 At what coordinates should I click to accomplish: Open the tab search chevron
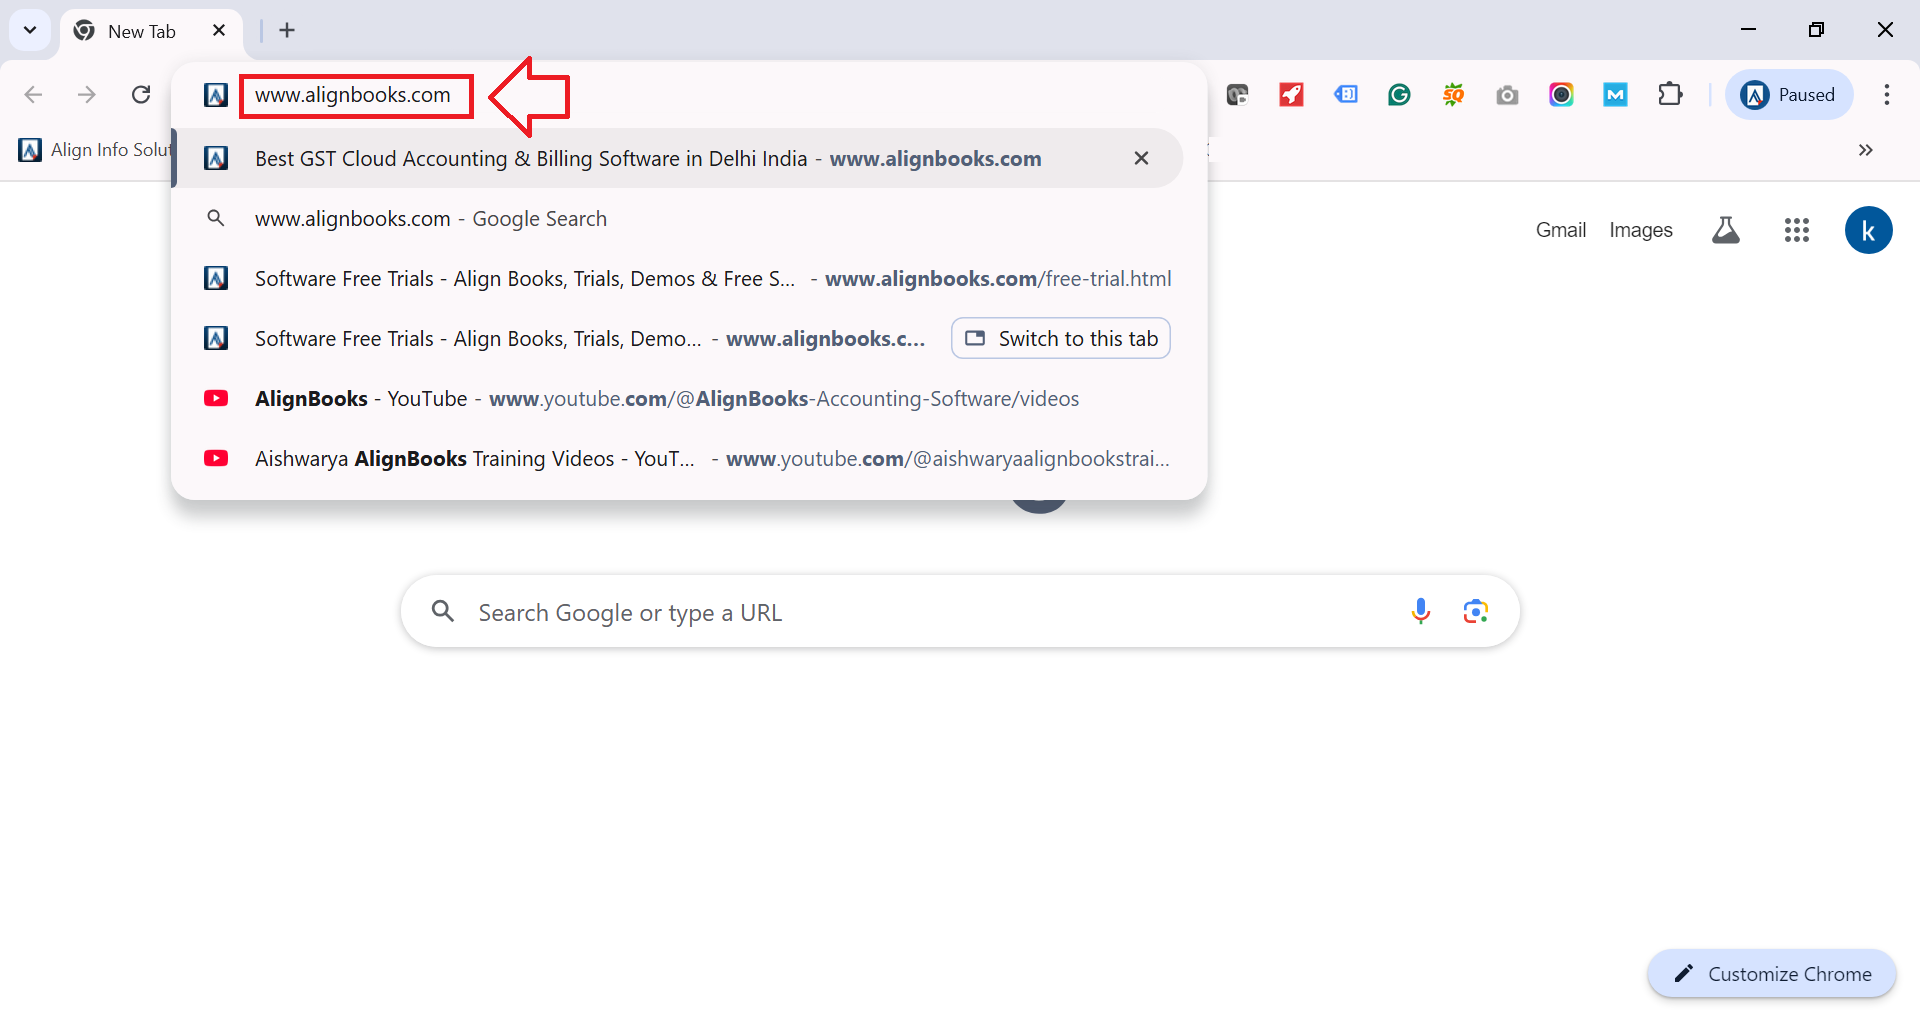click(x=30, y=30)
